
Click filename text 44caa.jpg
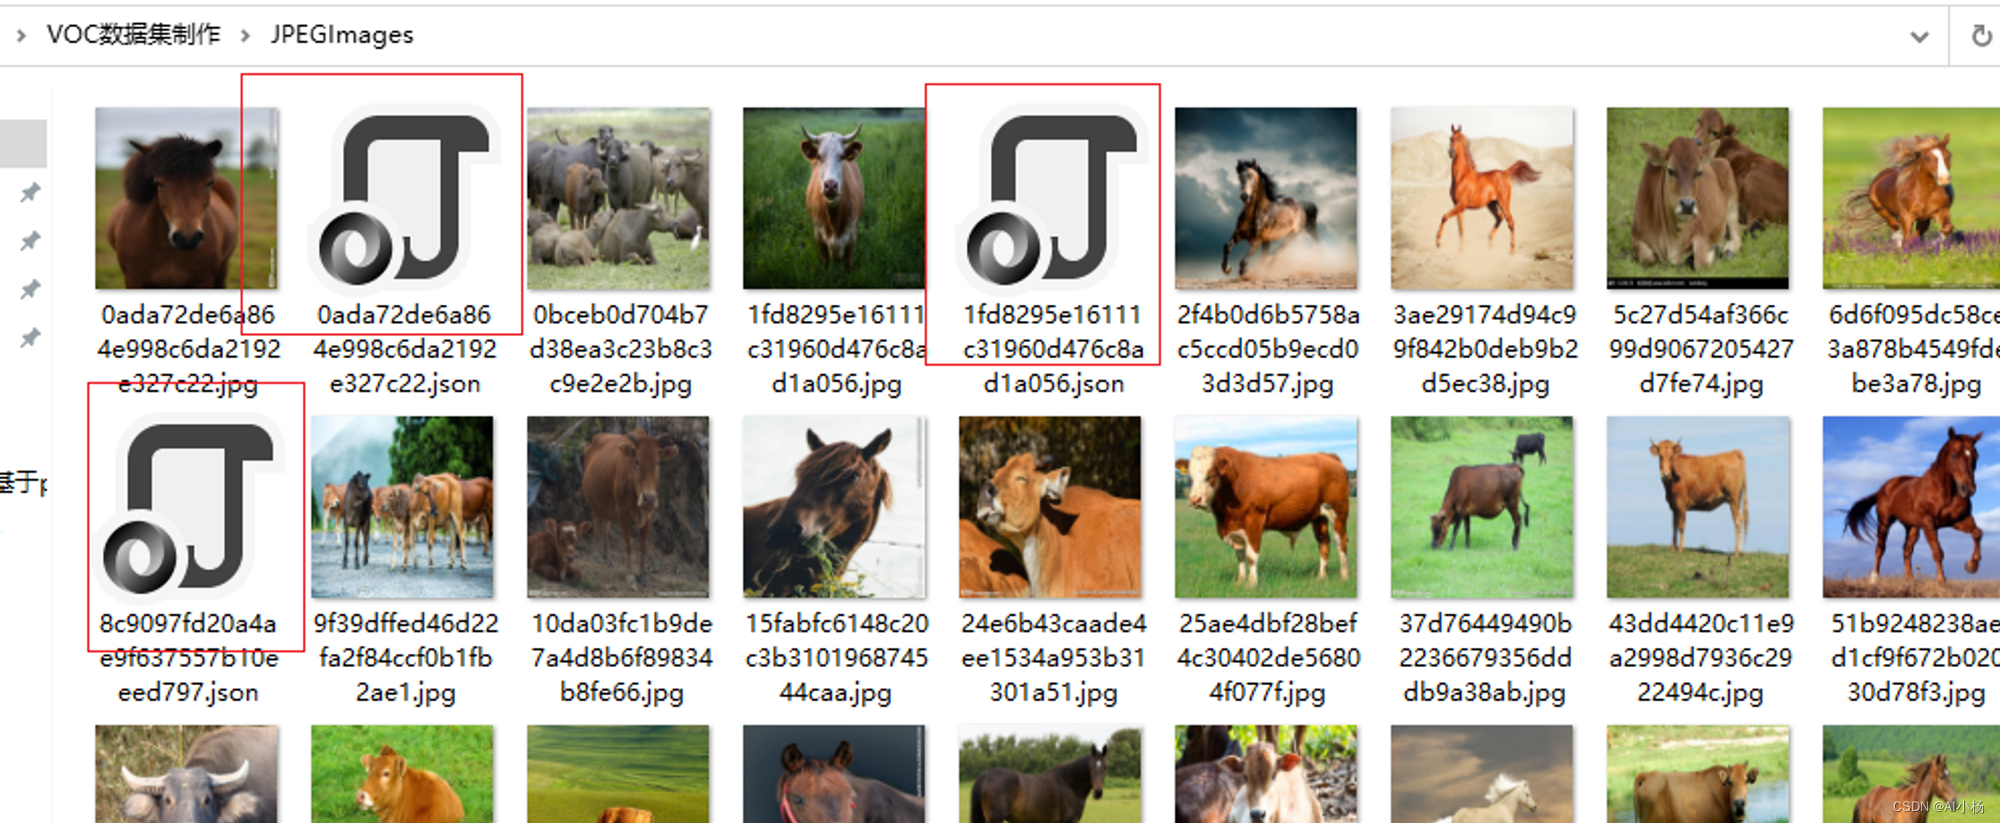(x=836, y=693)
